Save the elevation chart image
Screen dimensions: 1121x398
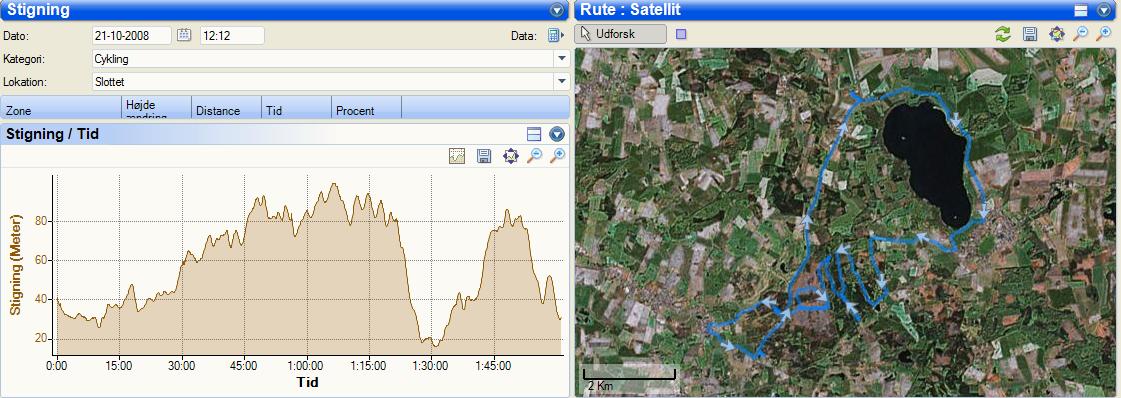(x=484, y=156)
